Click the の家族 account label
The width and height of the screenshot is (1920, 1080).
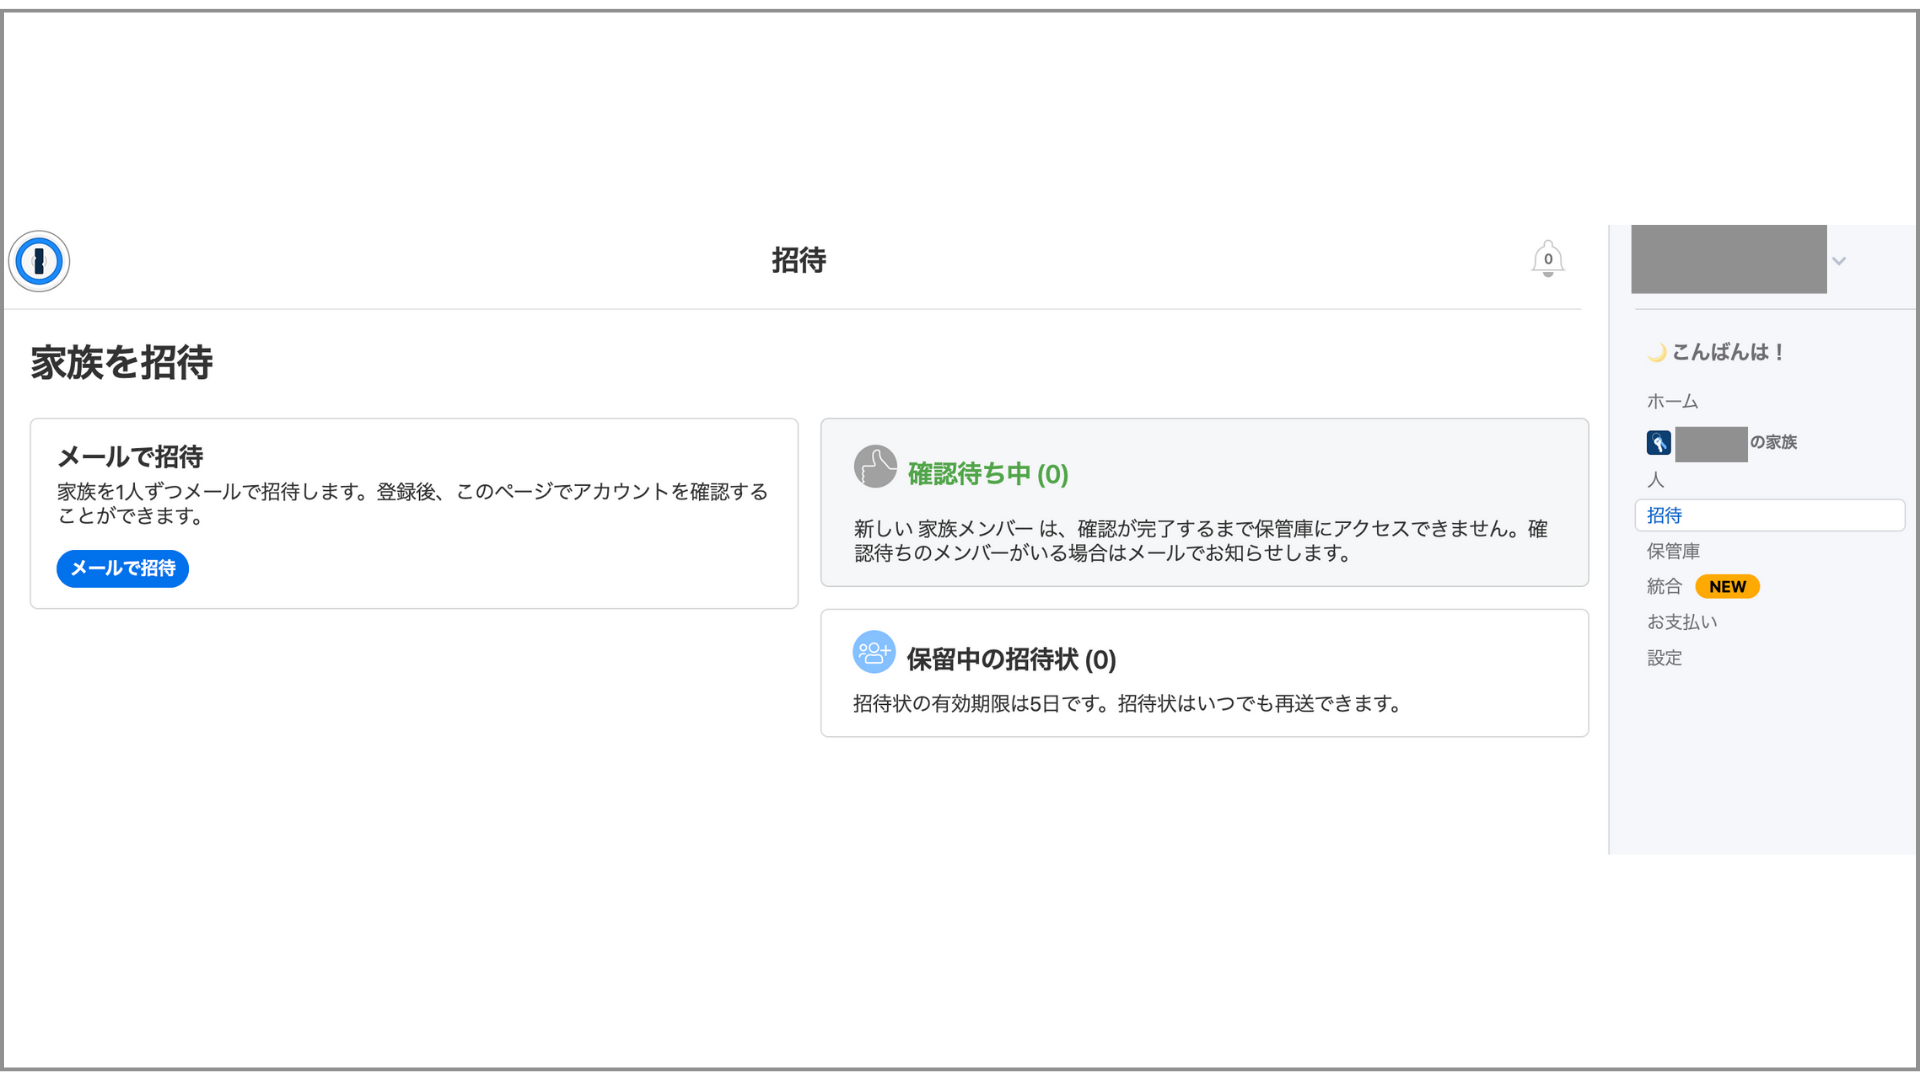click(x=1773, y=442)
